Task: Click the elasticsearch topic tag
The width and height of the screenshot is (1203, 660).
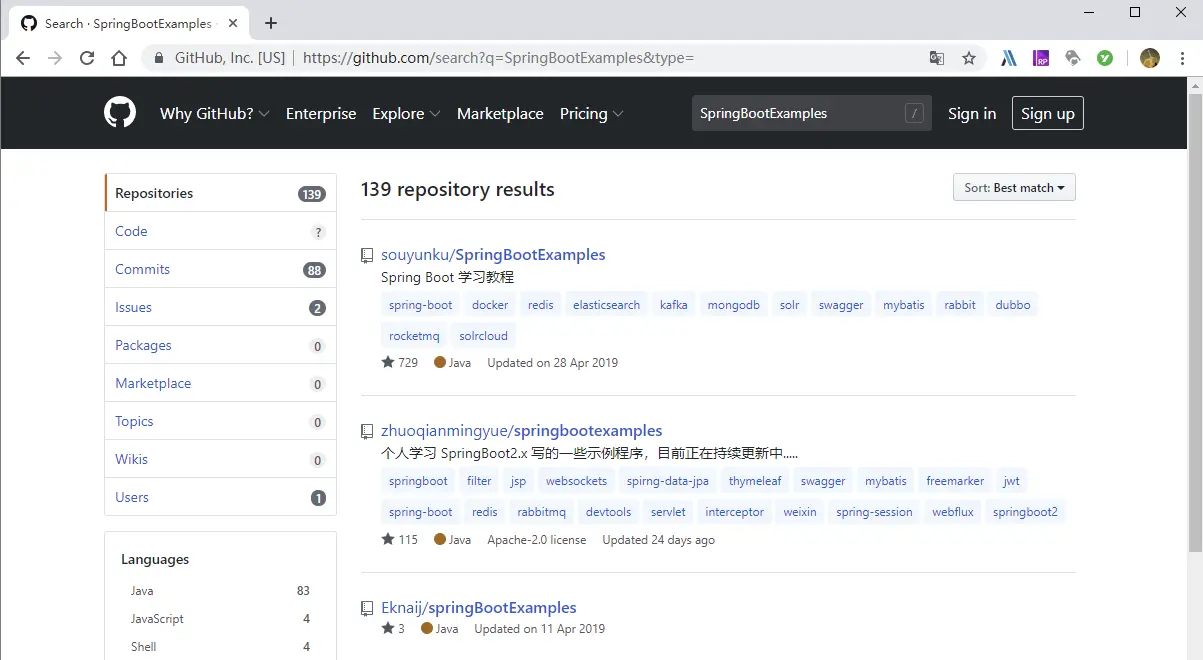Action: [x=606, y=305]
